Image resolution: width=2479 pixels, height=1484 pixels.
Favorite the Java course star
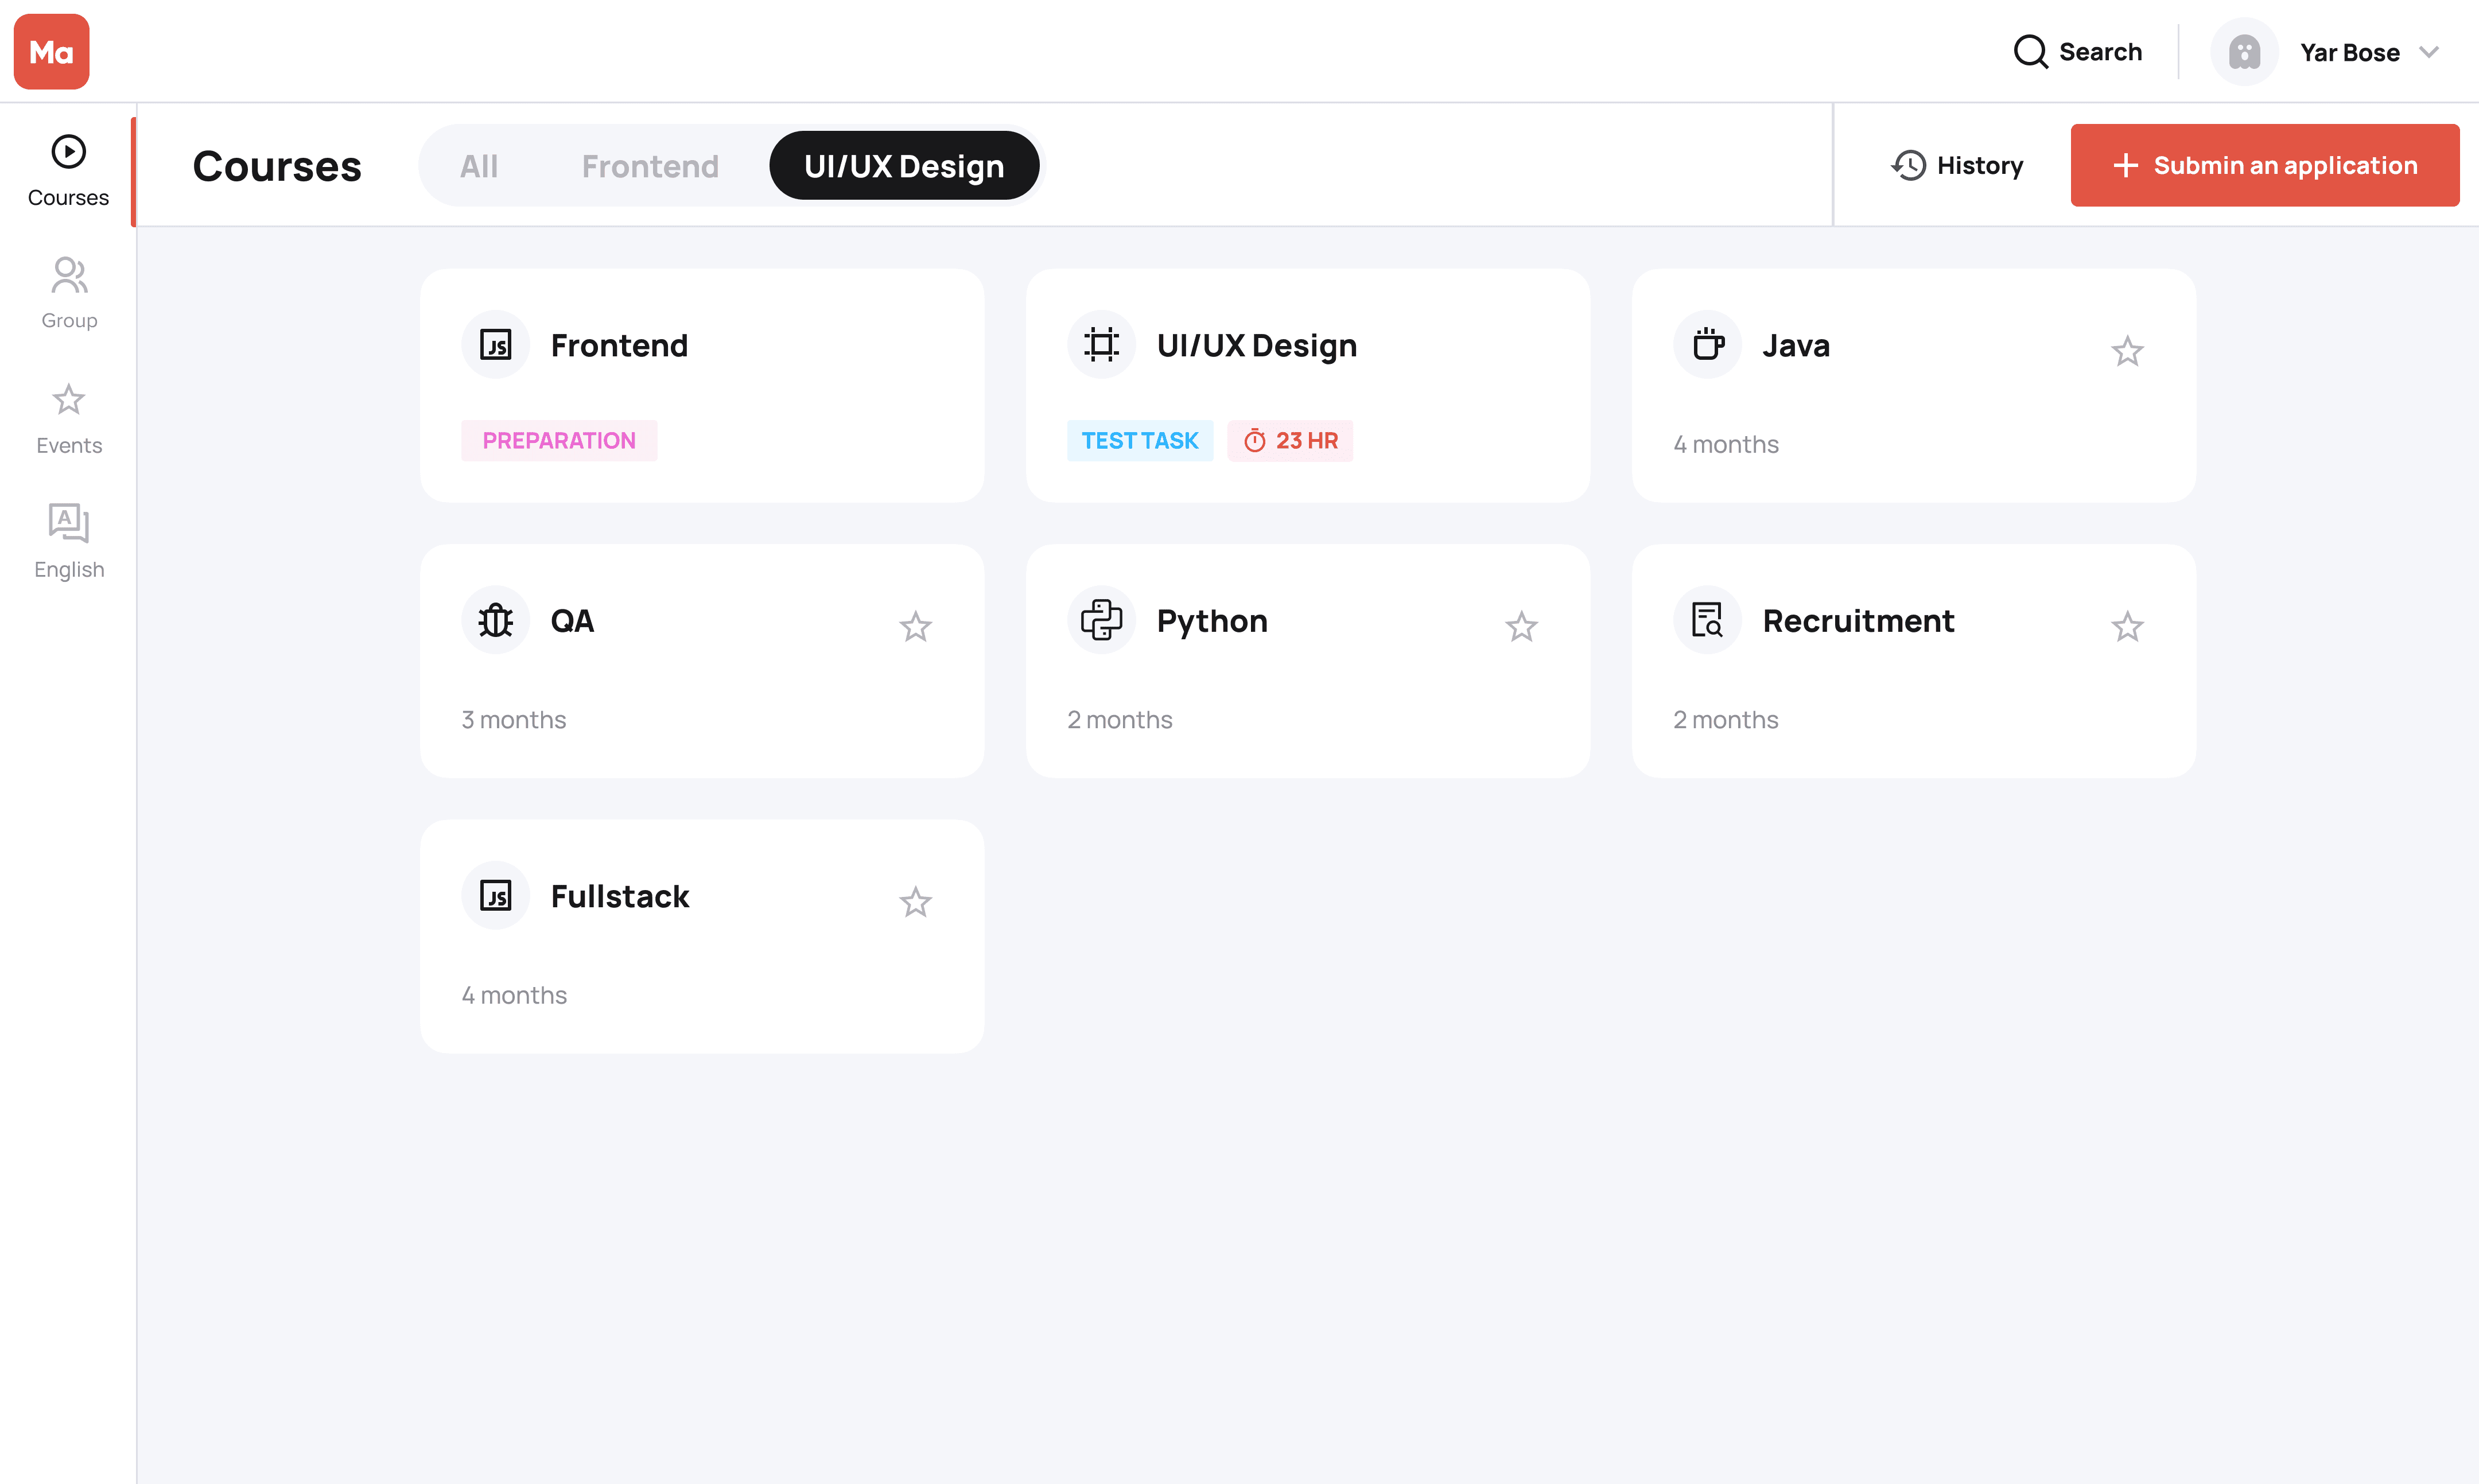(x=2127, y=351)
